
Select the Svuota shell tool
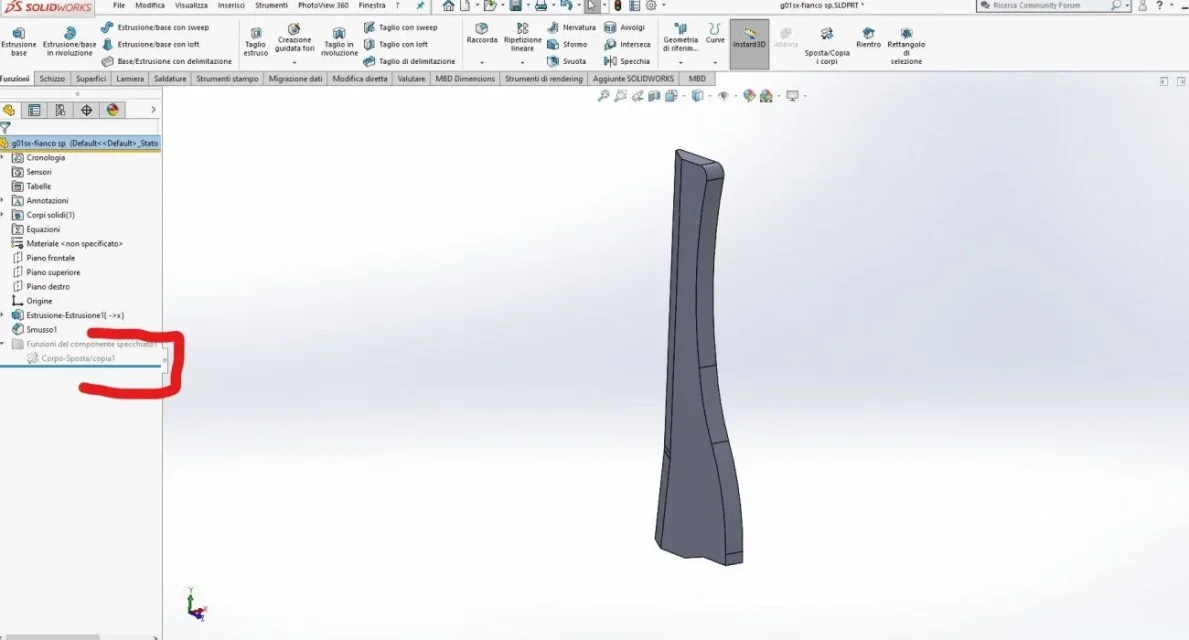coord(566,61)
